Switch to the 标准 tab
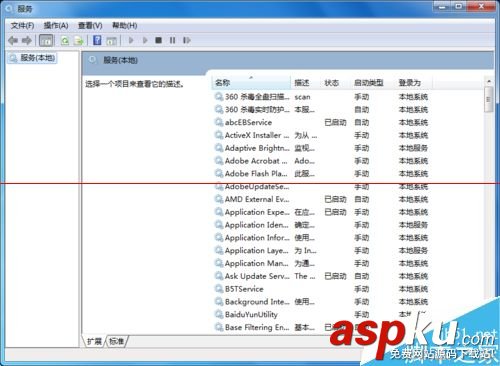This screenshot has width=500, height=366. tap(116, 341)
